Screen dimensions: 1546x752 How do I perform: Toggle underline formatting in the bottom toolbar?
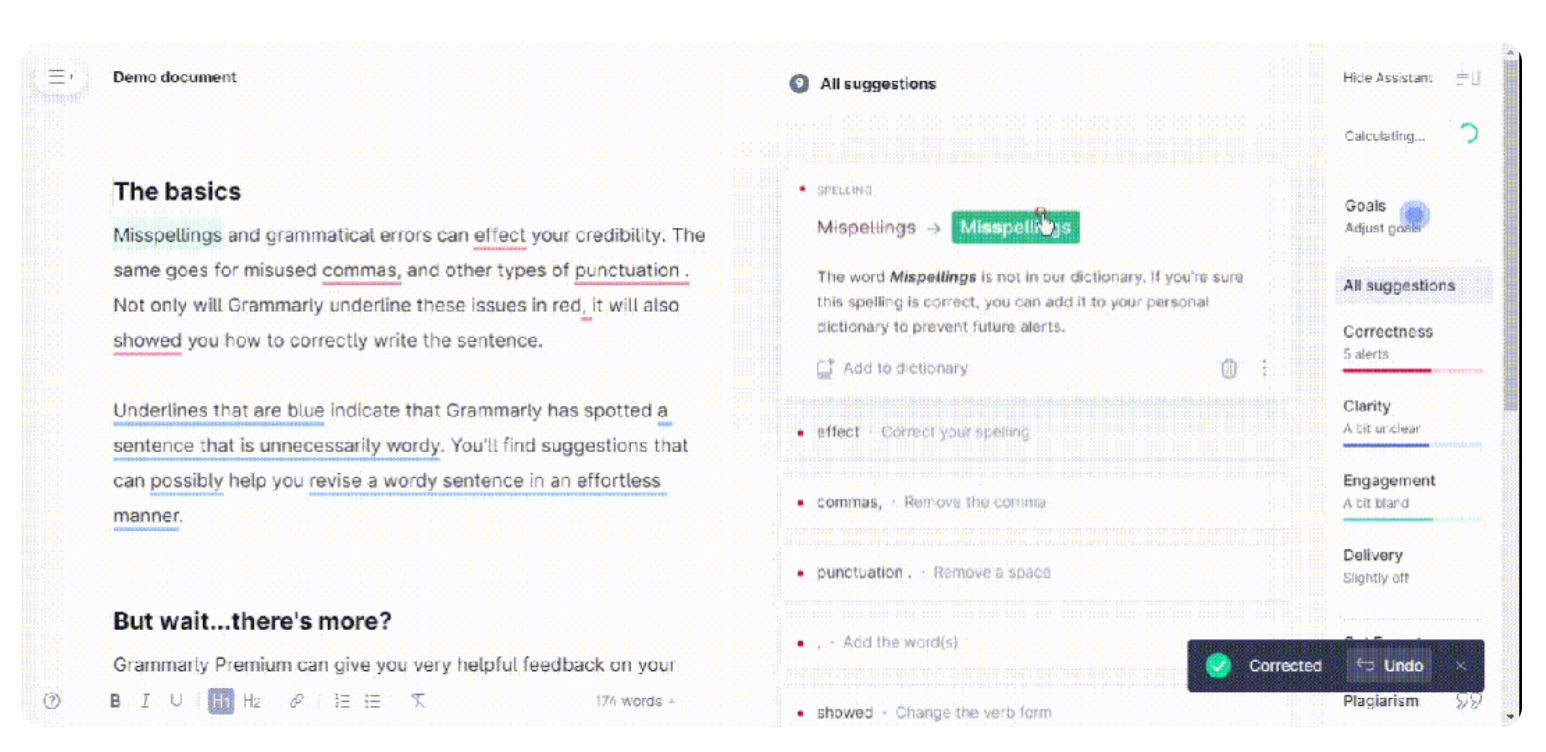(176, 702)
